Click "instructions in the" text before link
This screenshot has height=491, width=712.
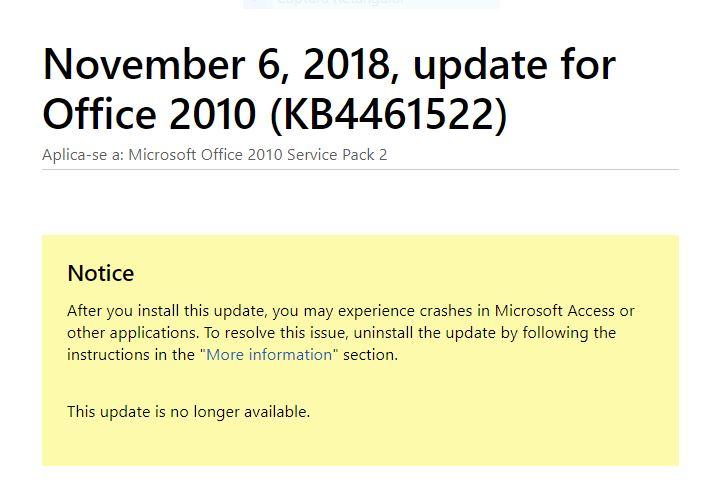pyautogui.click(x=131, y=355)
